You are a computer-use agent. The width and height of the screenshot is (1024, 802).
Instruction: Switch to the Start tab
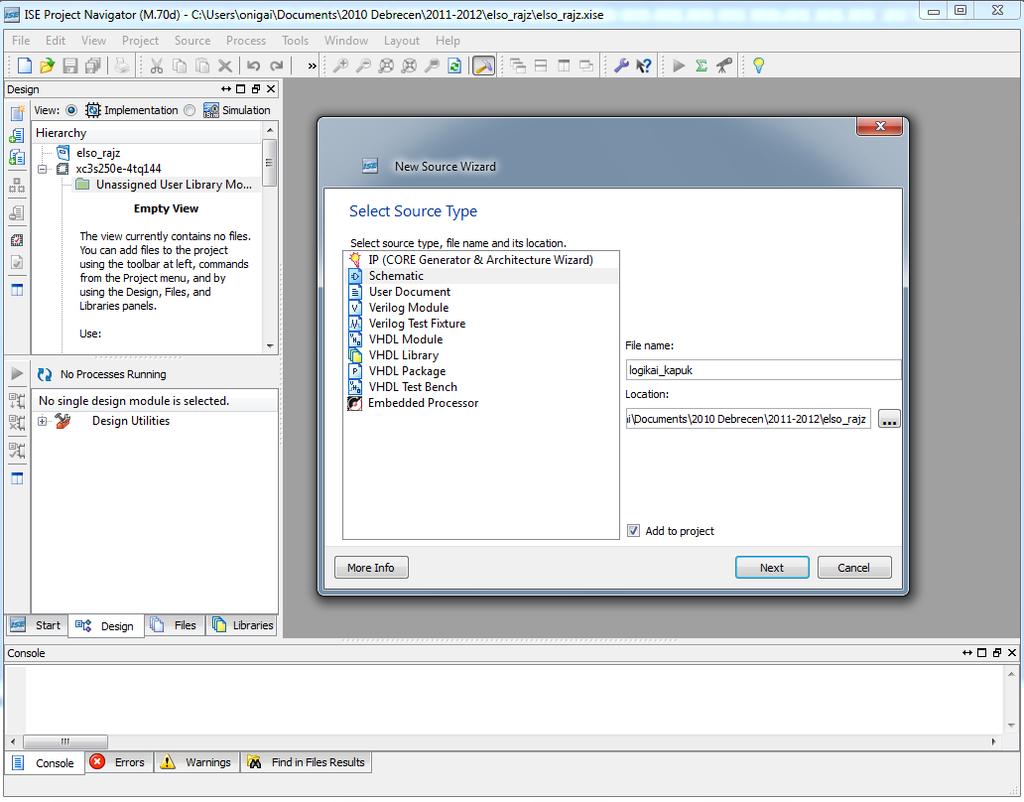point(36,626)
